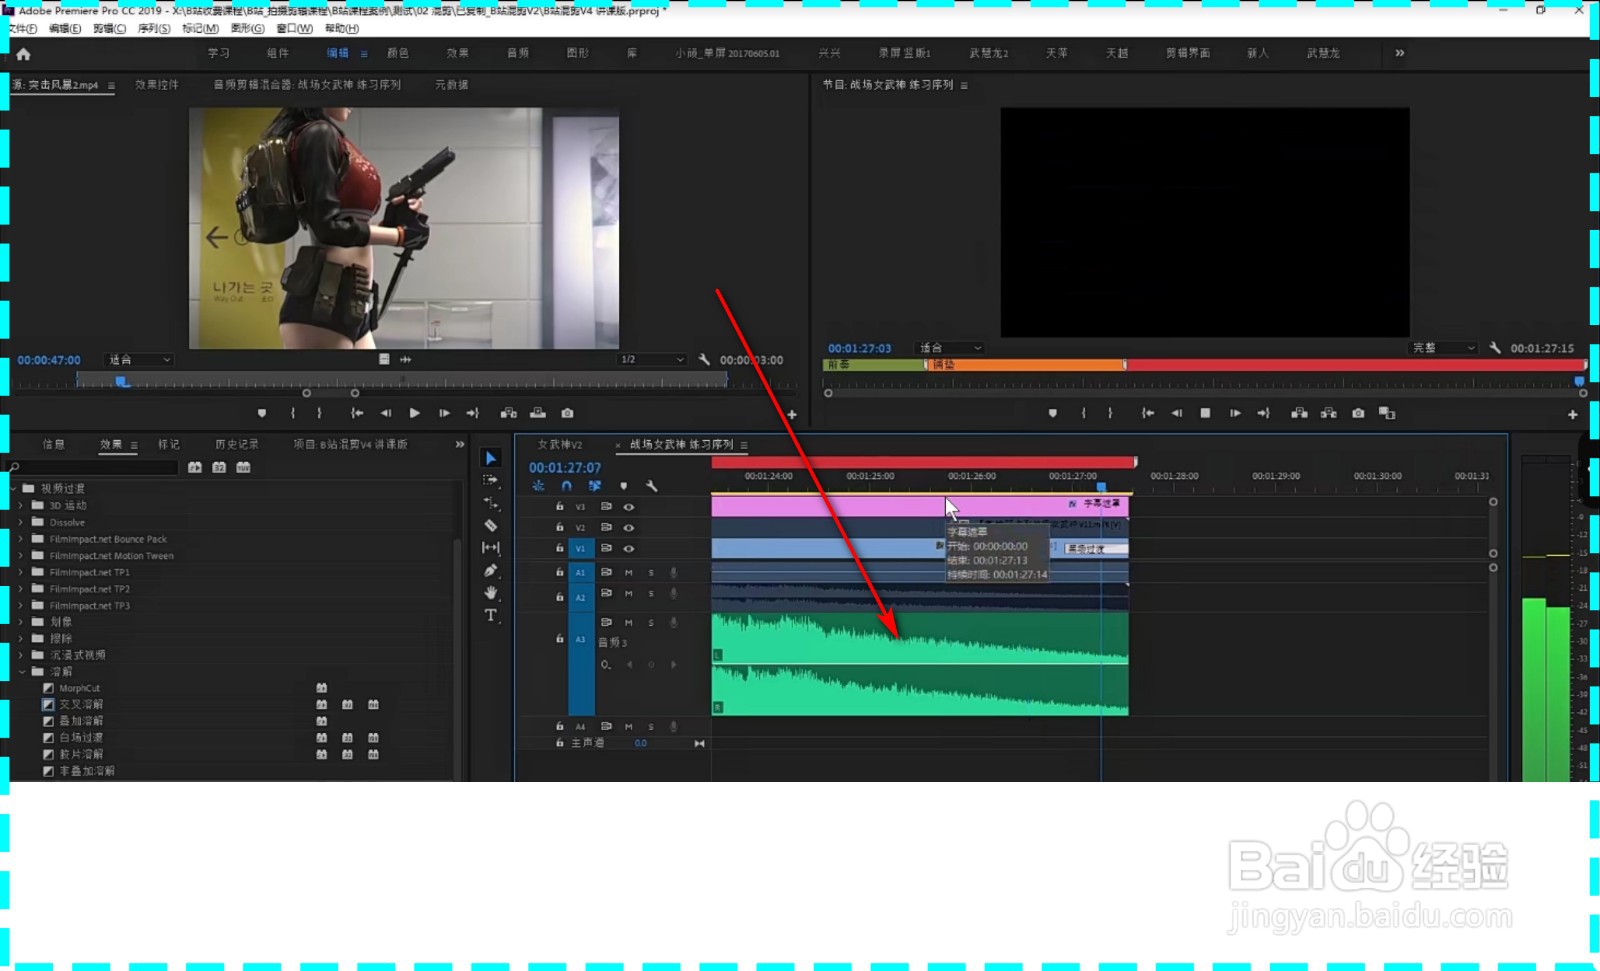The height and width of the screenshot is (971, 1600).
Task: Show more workspaces overflow chevron
Action: 1400,53
